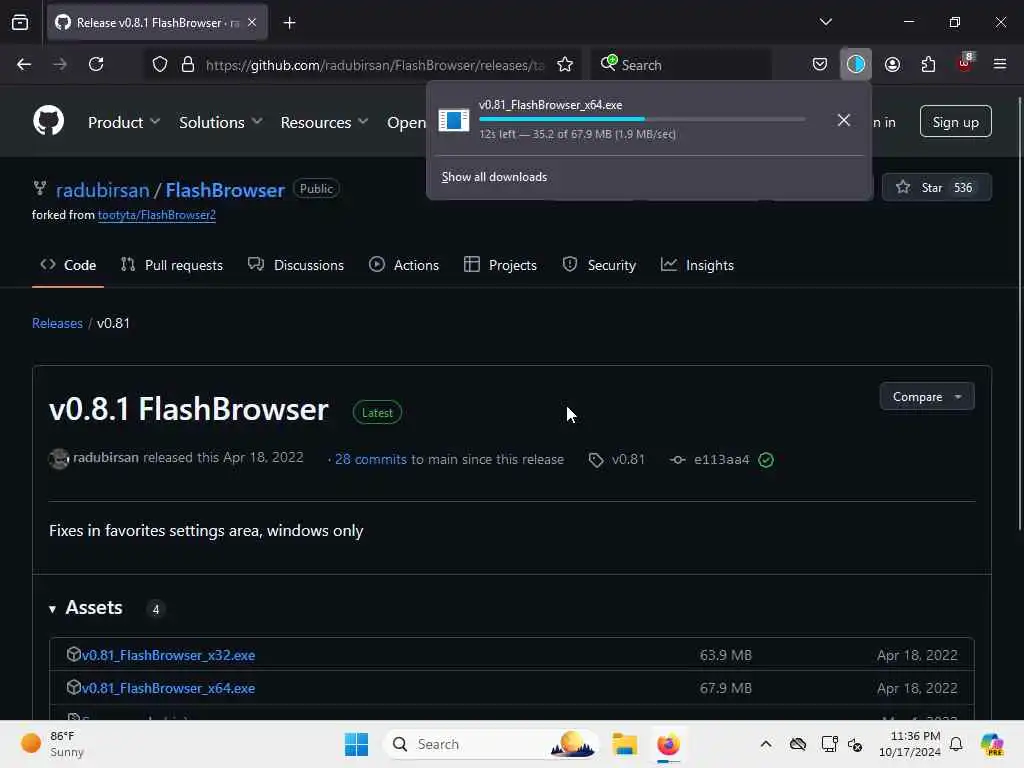Viewport: 1024px width, 768px height.
Task: Download v0.81_FlashBrowser_x32.exe asset
Action: click(x=168, y=655)
